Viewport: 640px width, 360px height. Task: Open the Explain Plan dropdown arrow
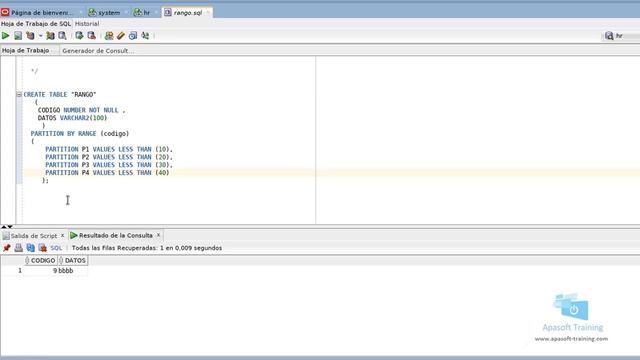[x=40, y=36]
